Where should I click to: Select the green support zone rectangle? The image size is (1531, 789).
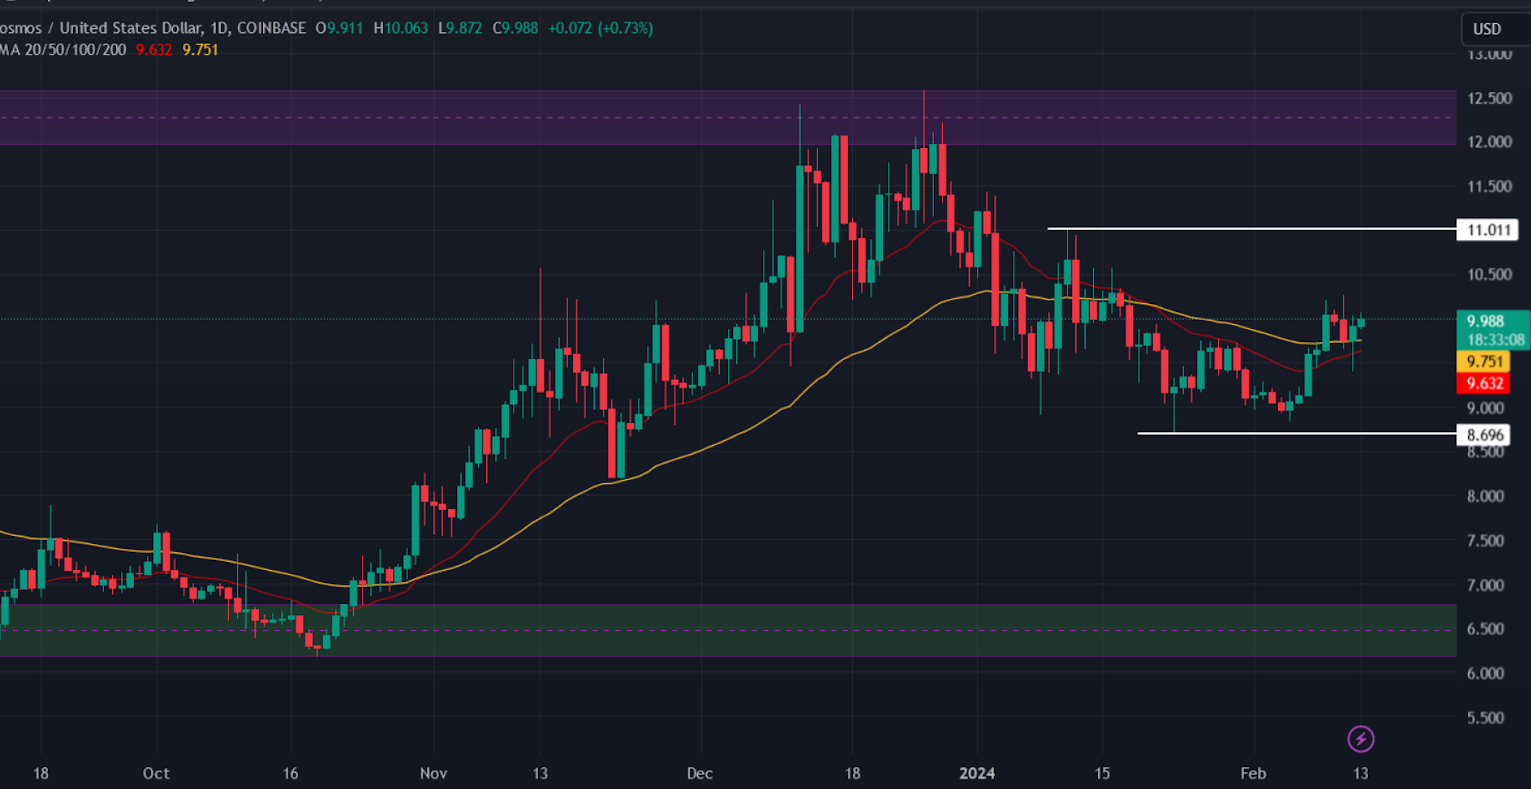[727, 630]
